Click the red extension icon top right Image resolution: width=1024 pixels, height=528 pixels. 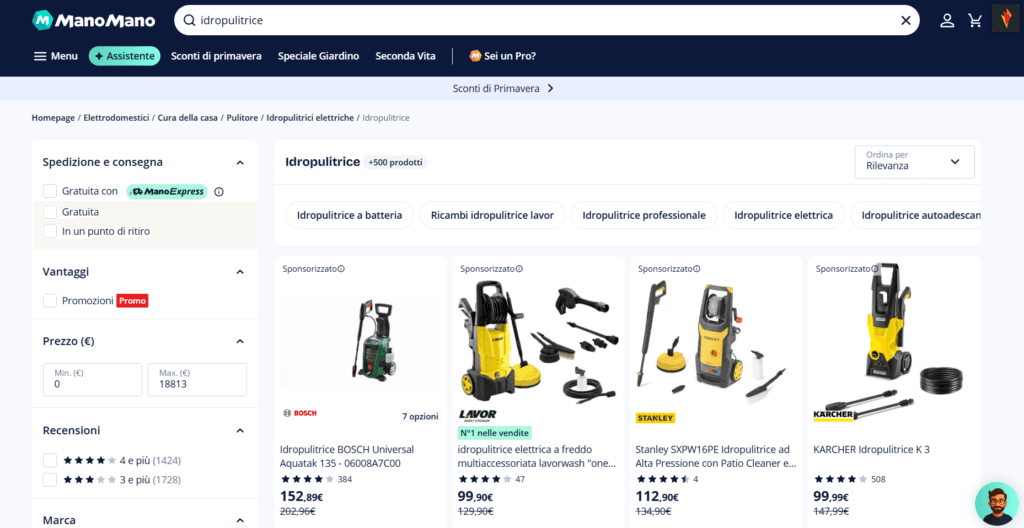click(1004, 18)
